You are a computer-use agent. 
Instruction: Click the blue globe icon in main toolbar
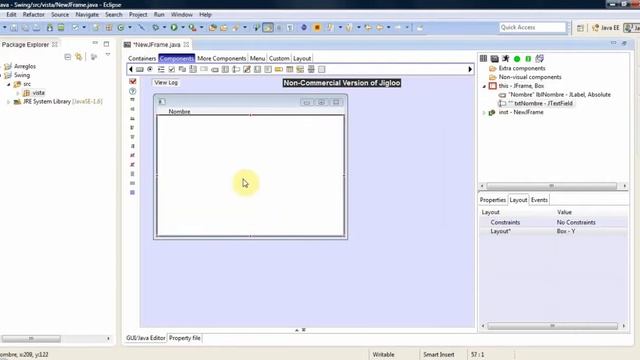point(304,27)
